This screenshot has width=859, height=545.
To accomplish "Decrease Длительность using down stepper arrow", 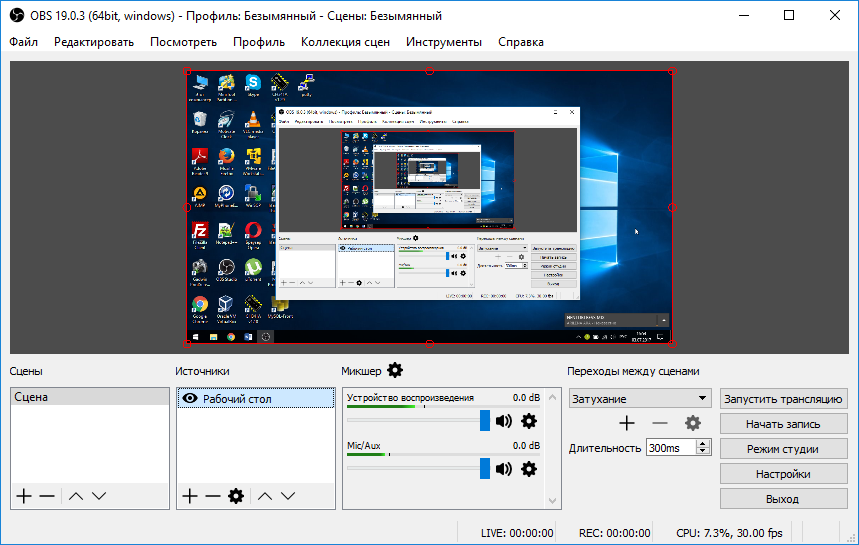I will click(703, 451).
